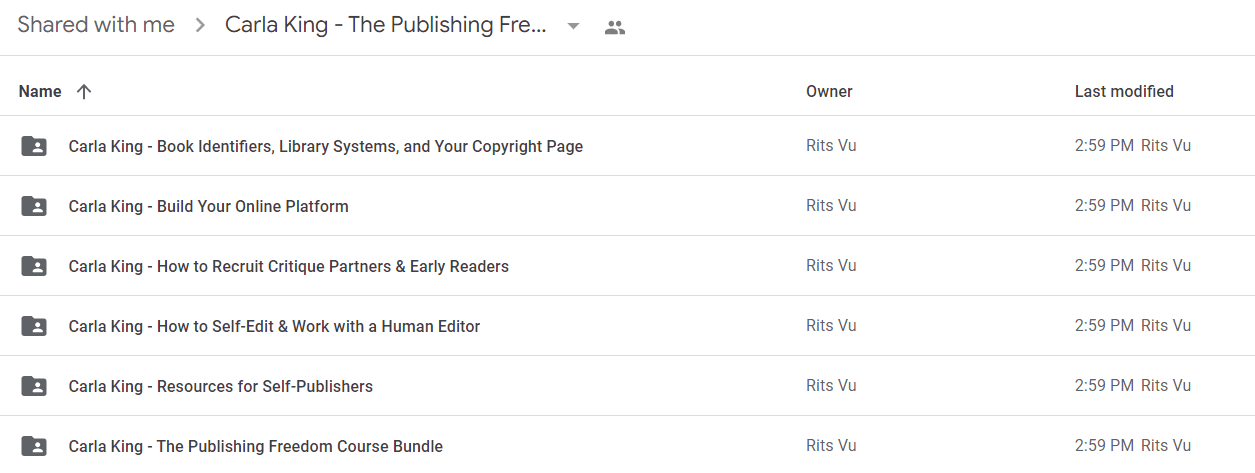Image resolution: width=1255 pixels, height=473 pixels.
Task: Click the breadcrumb chevron separator
Action: pos(200,26)
